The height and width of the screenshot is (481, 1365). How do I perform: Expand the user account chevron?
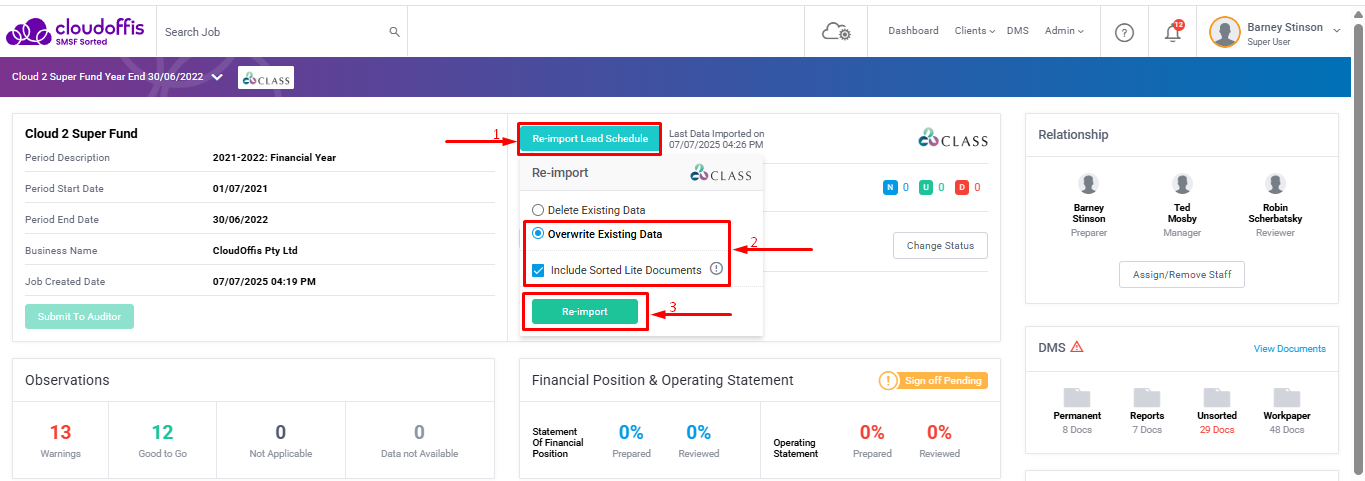pyautogui.click(x=1337, y=31)
